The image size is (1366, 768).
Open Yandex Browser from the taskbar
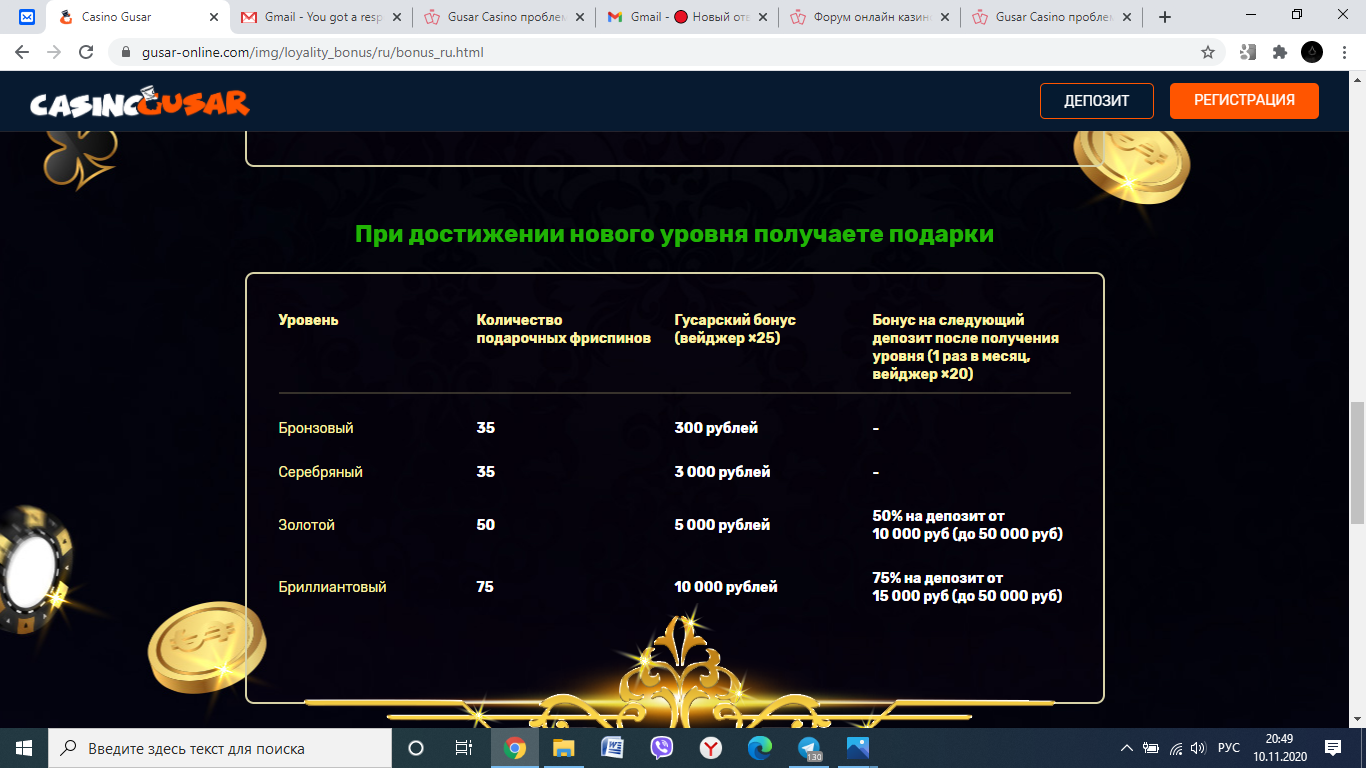coord(710,748)
